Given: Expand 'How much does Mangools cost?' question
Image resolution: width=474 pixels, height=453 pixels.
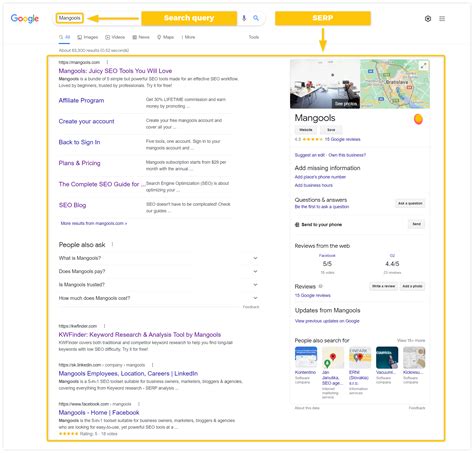Looking at the screenshot, I should (x=158, y=298).
